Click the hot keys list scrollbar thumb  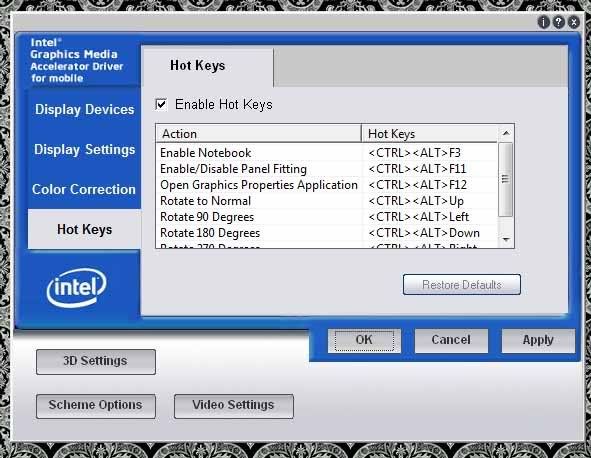pos(505,179)
